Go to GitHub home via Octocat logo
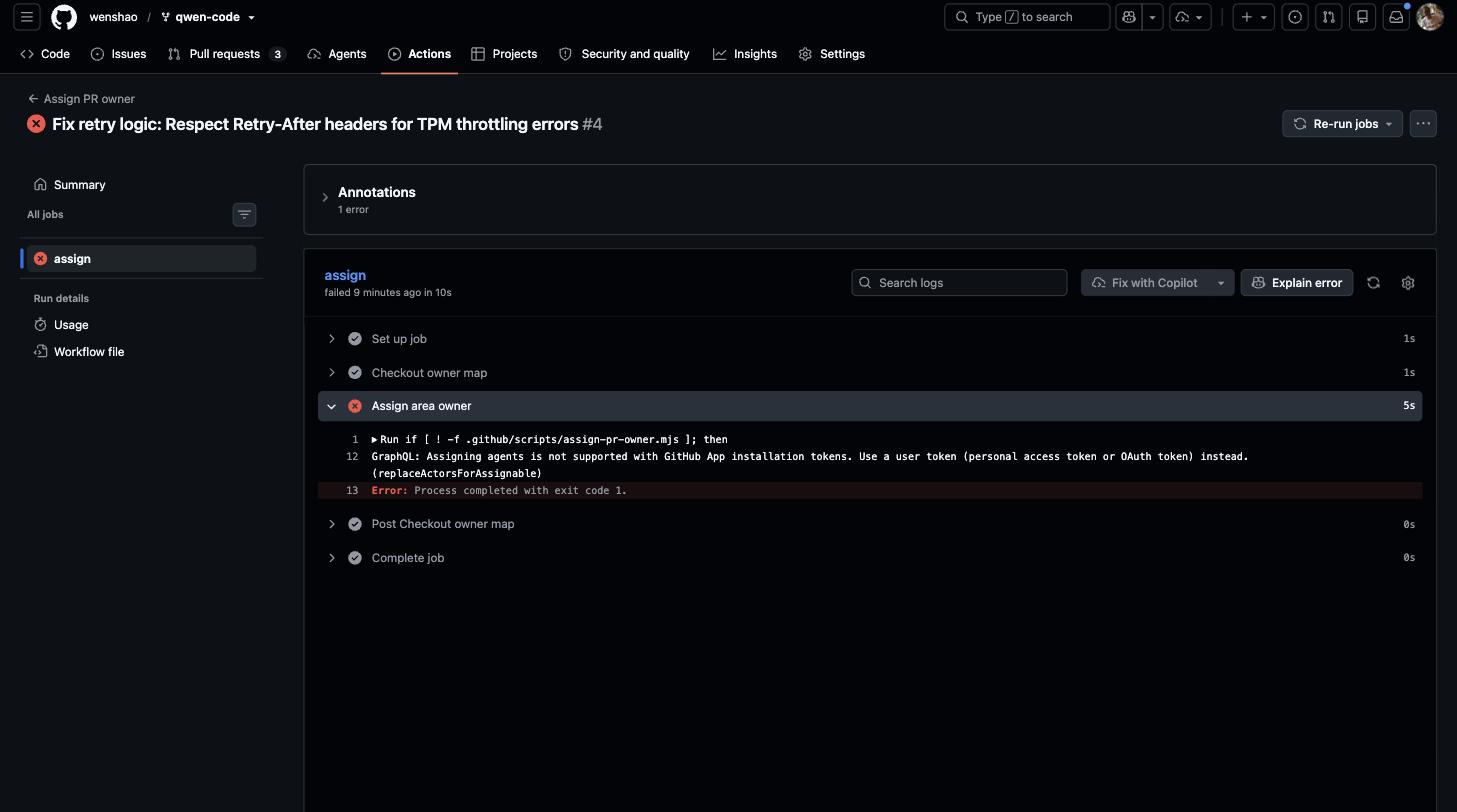This screenshot has height=812, width=1457. 64,17
